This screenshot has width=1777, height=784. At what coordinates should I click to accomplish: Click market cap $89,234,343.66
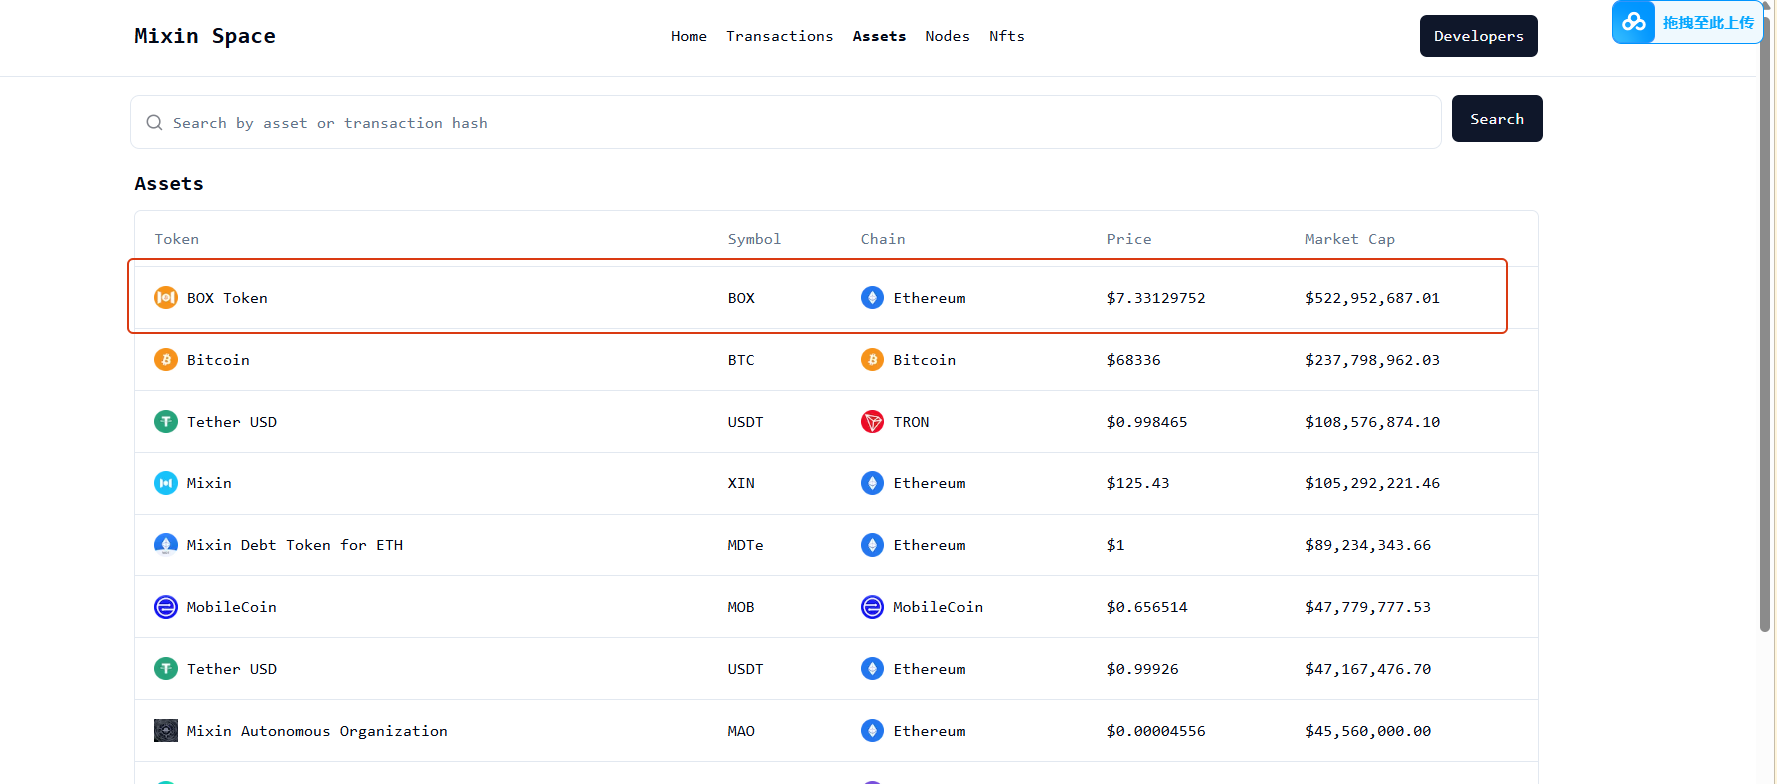(x=1368, y=545)
